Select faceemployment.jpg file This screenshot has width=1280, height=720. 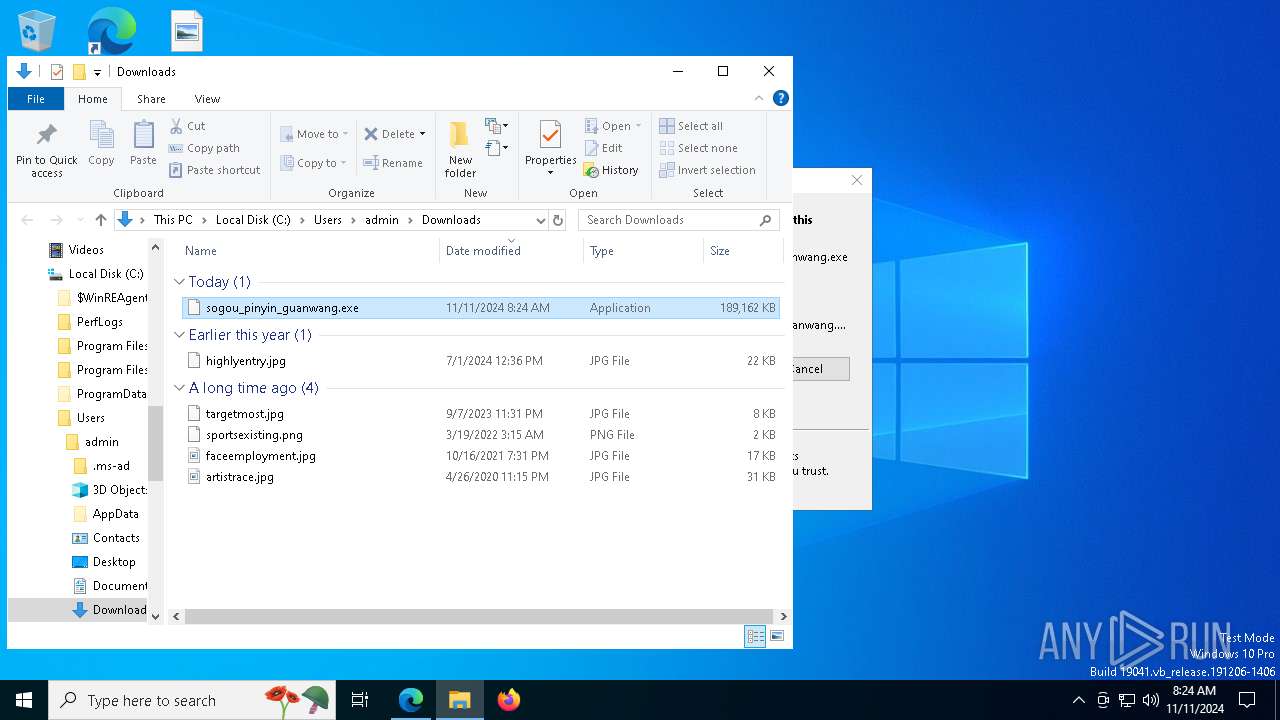point(481,456)
